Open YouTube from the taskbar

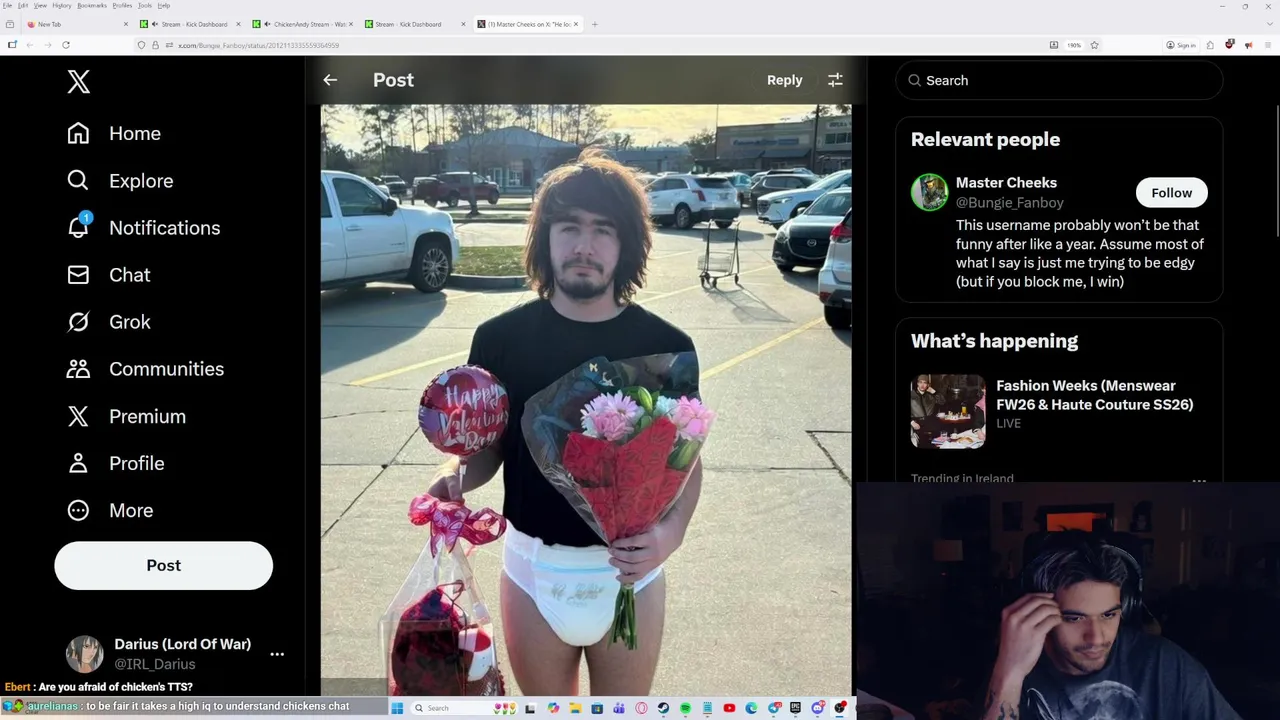tap(729, 708)
